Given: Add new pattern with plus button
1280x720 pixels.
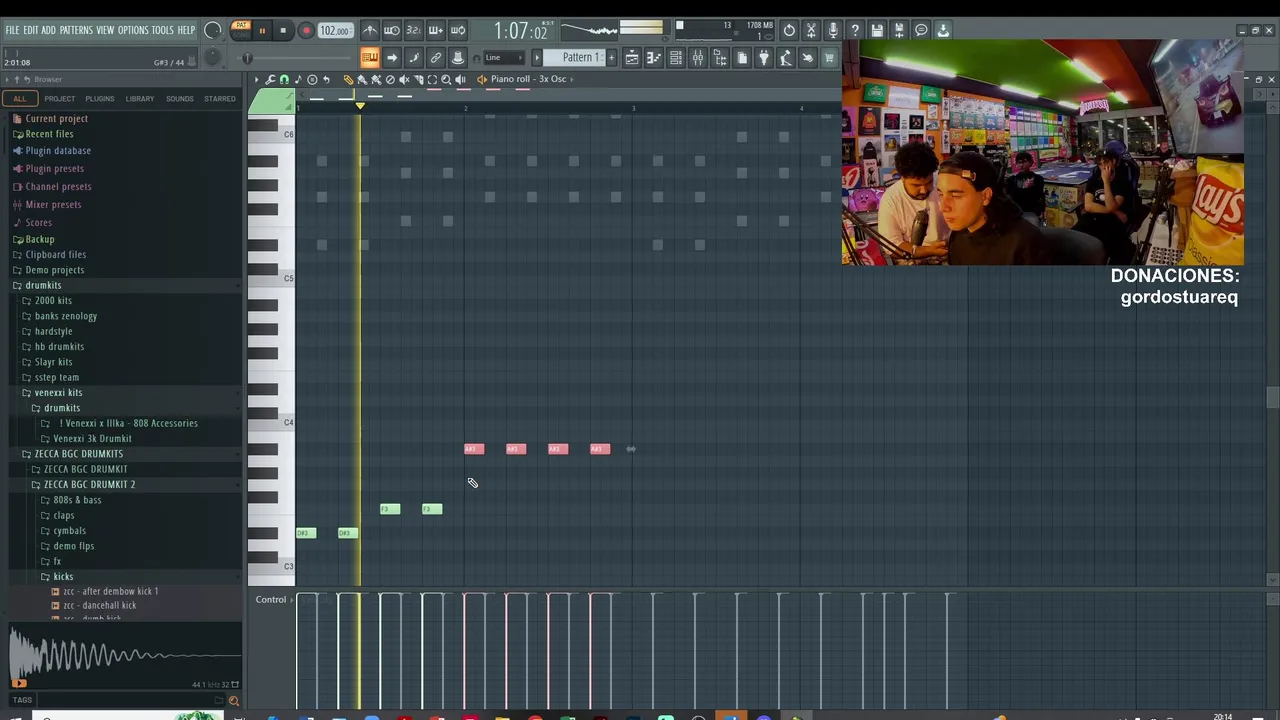Looking at the screenshot, I should pyautogui.click(x=611, y=57).
